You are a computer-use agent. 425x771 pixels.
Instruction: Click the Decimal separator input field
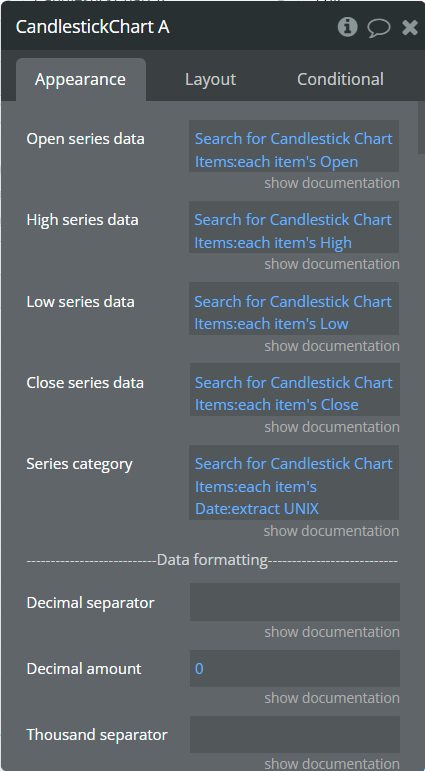(x=295, y=602)
